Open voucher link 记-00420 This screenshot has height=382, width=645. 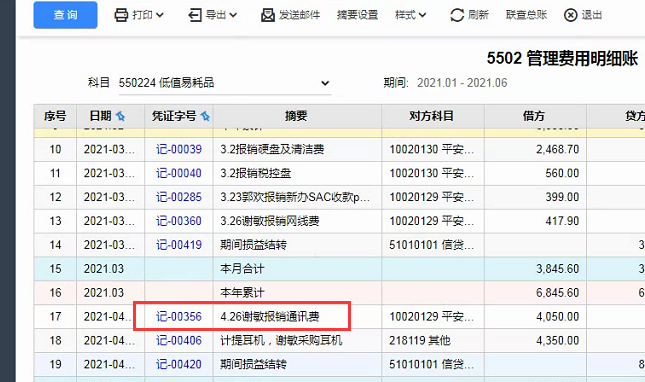(x=179, y=364)
